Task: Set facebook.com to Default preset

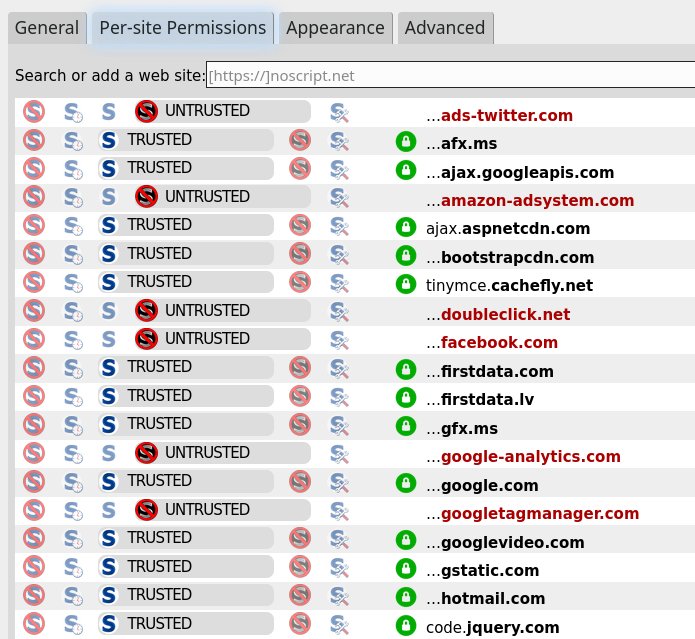Action: (x=34, y=339)
